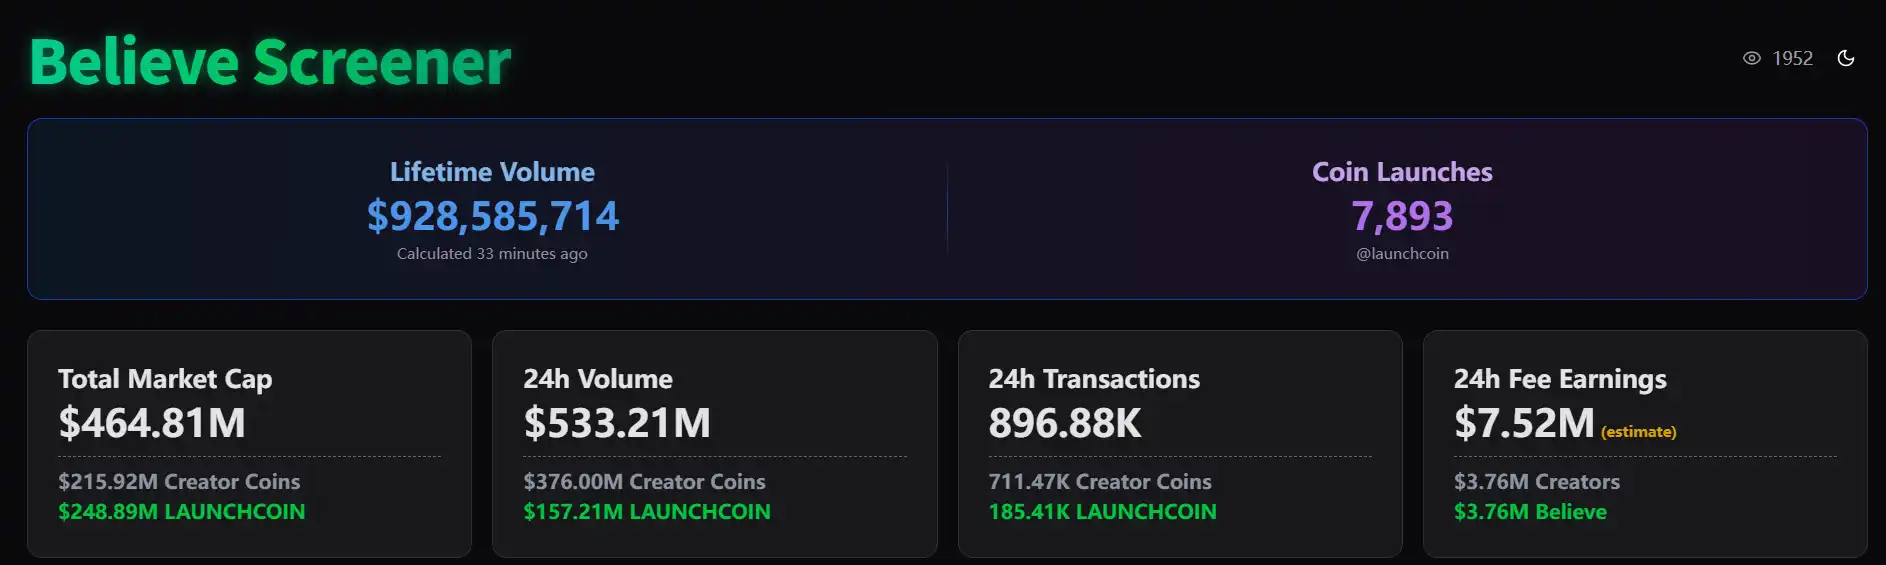Image resolution: width=1886 pixels, height=565 pixels.
Task: Click the $3.76M Creators fee line
Action: pyautogui.click(x=1536, y=482)
